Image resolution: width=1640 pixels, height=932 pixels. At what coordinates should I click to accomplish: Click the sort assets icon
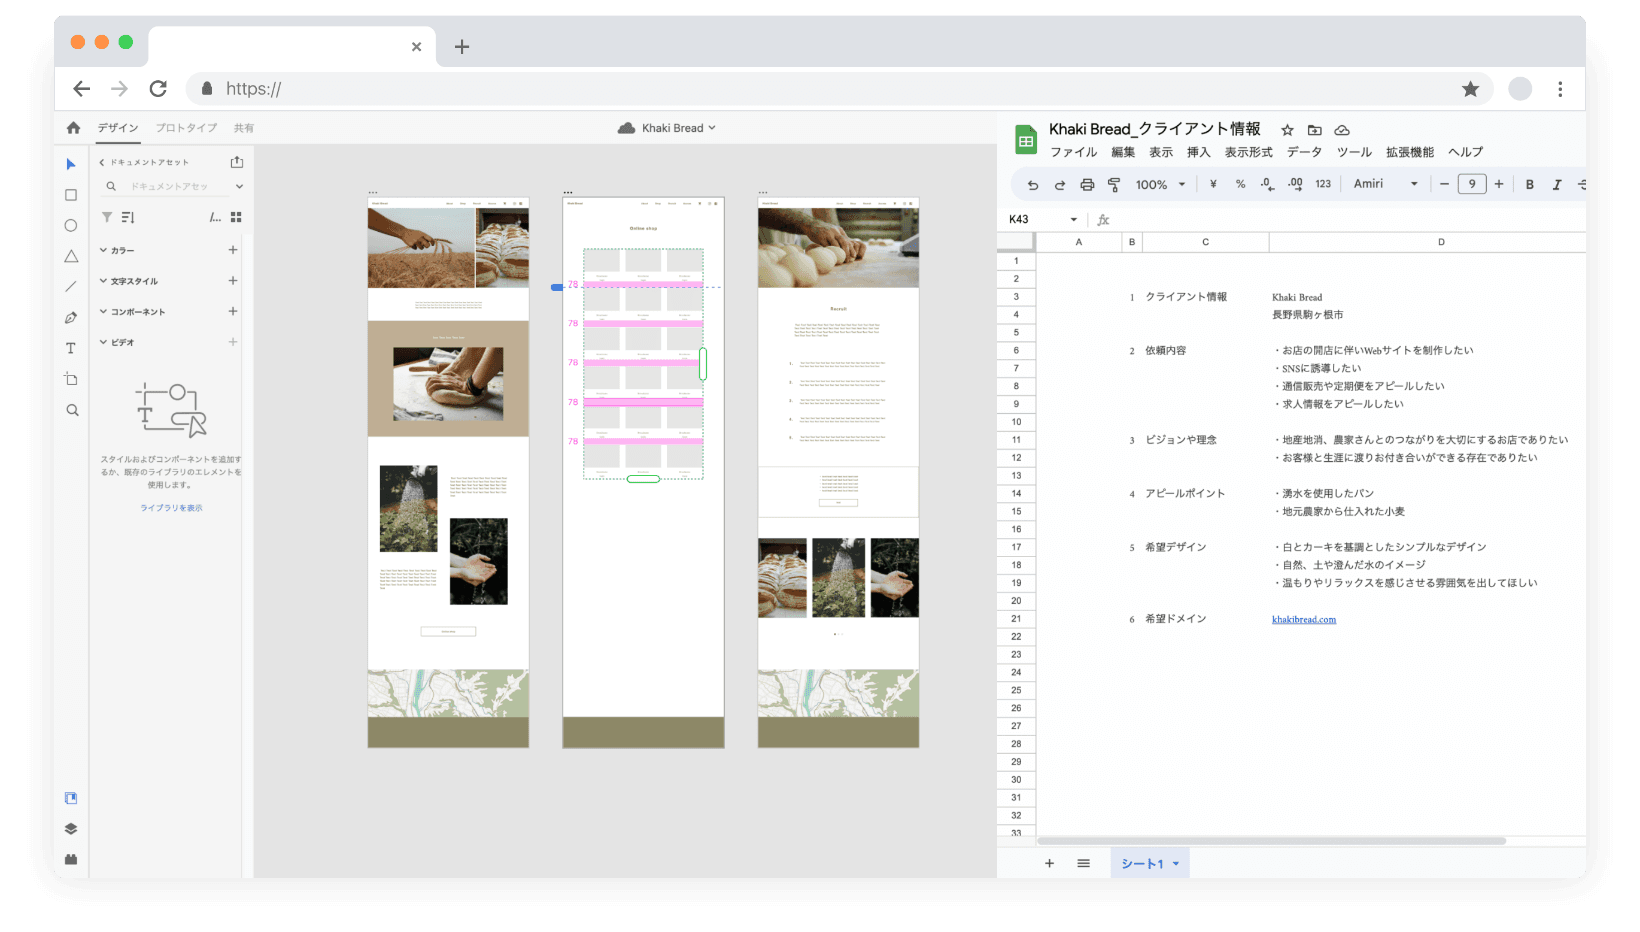click(128, 217)
